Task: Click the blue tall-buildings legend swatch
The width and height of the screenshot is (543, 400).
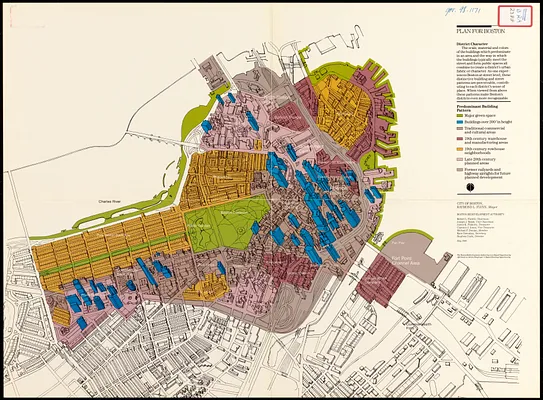Action: pyautogui.click(x=460, y=122)
